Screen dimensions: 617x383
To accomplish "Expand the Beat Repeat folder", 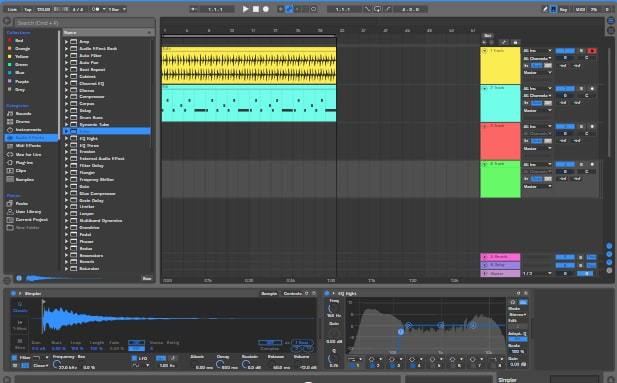I will coord(67,69).
